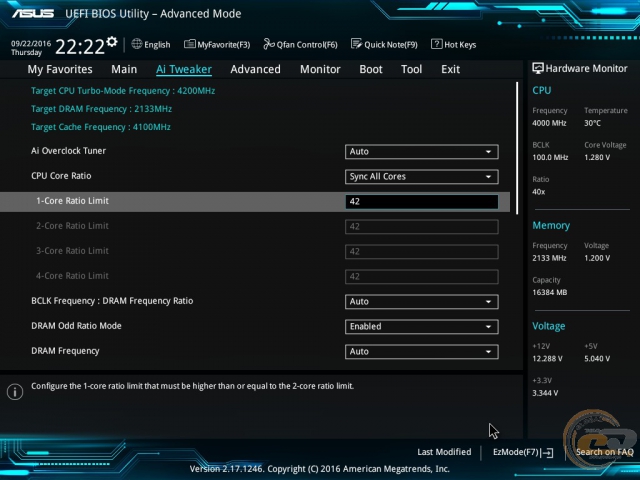Go to the Boot tab
The height and width of the screenshot is (480, 640).
[371, 69]
